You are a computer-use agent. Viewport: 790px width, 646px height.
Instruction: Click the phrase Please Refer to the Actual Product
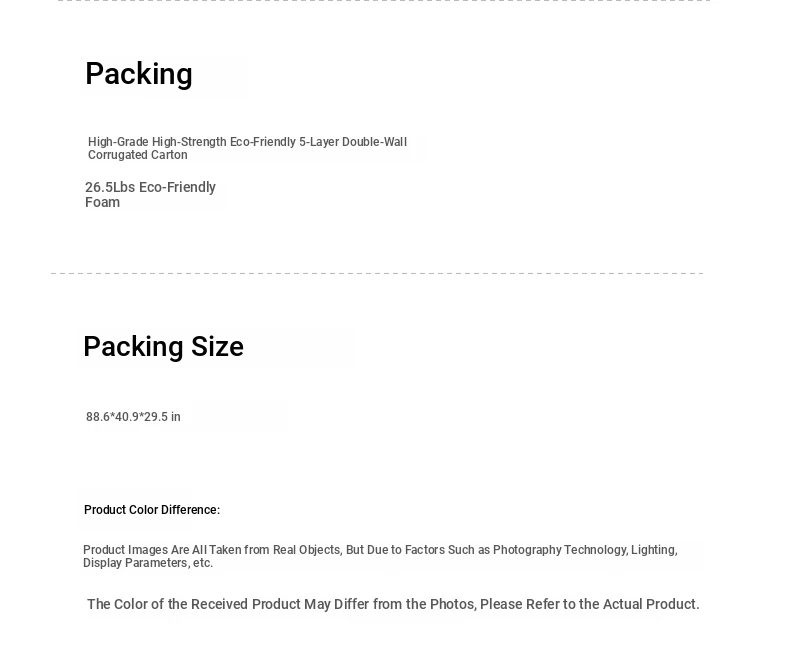click(x=590, y=604)
